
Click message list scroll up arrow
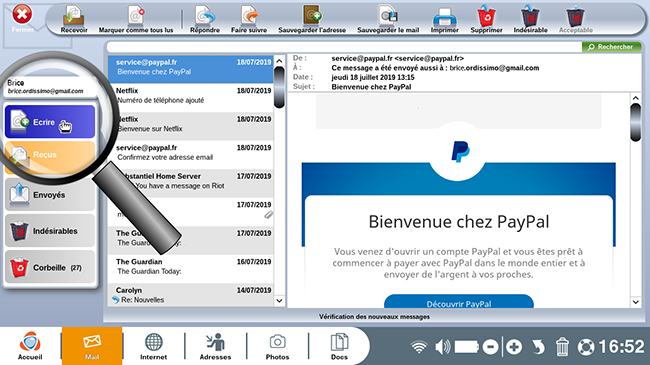click(279, 61)
